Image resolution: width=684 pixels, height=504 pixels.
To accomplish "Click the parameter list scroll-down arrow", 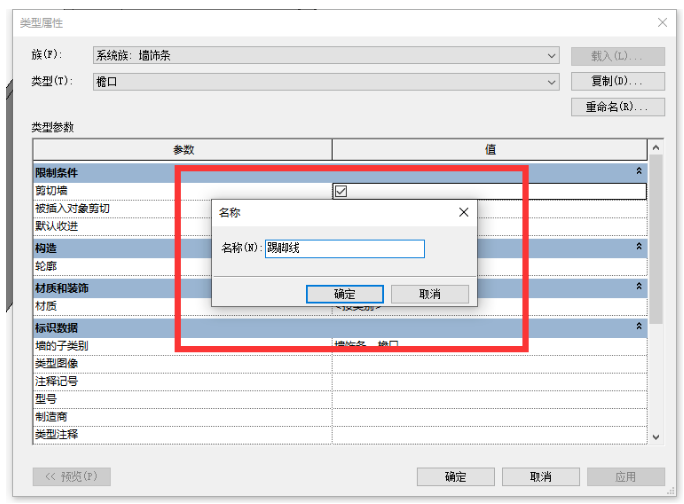I will click(656, 437).
